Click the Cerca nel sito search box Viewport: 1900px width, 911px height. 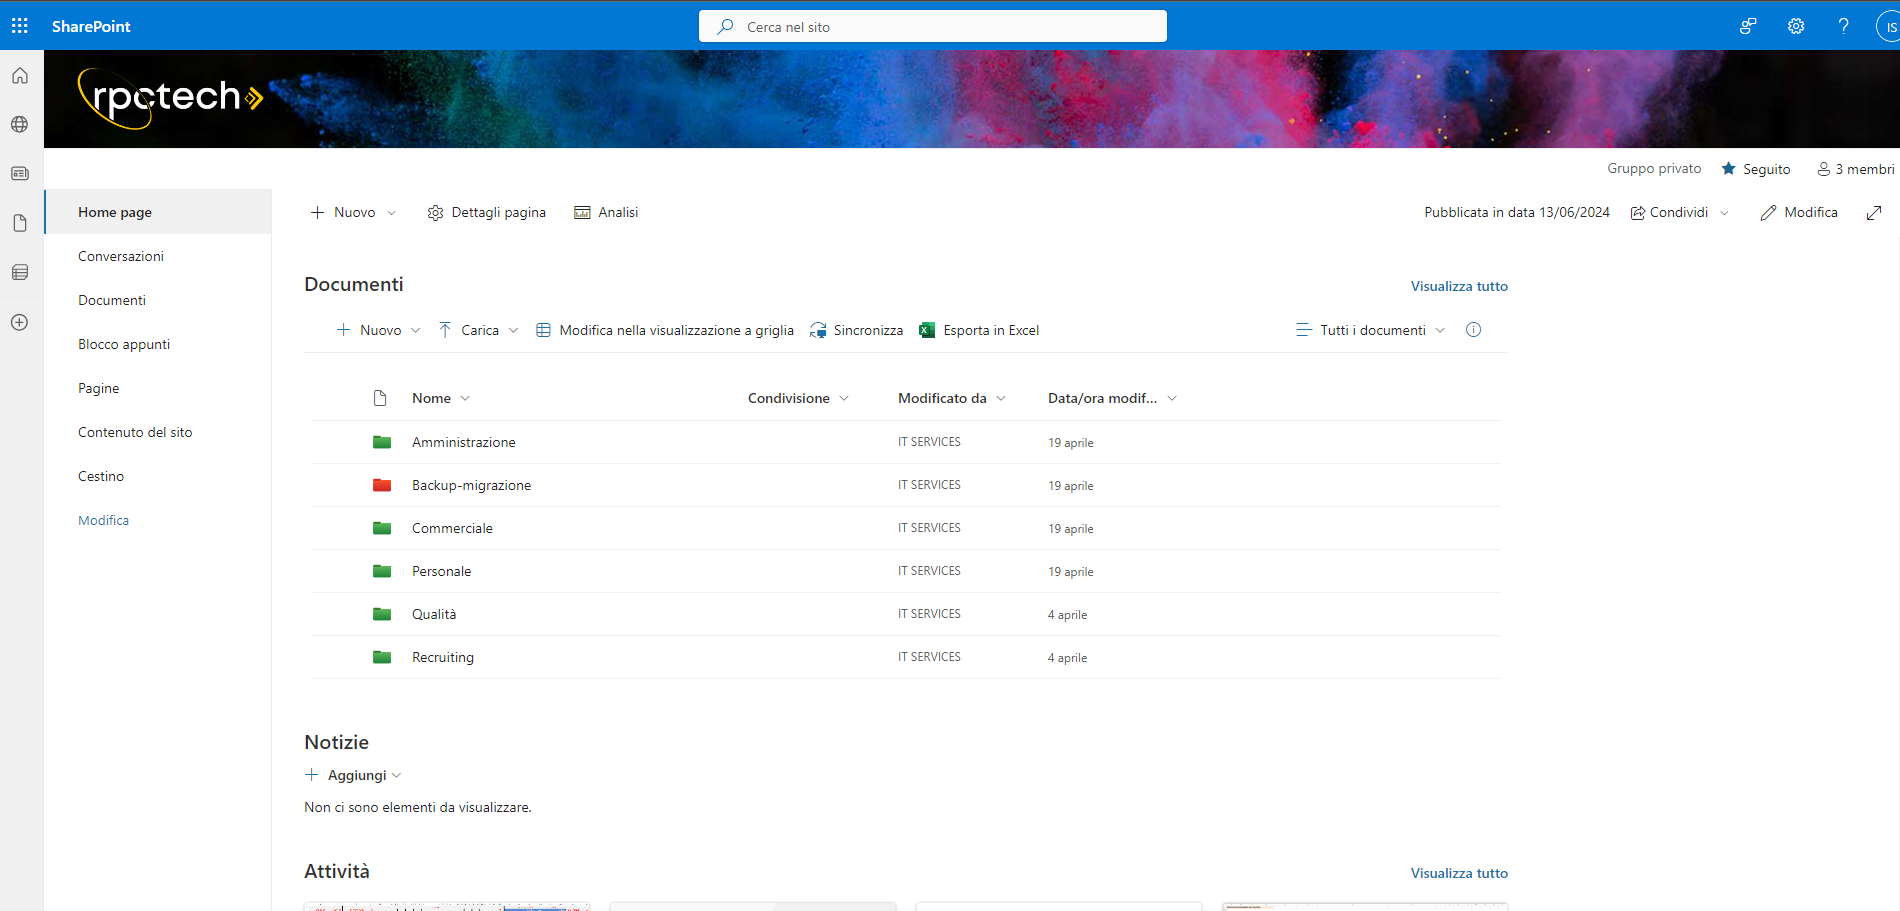[x=932, y=27]
